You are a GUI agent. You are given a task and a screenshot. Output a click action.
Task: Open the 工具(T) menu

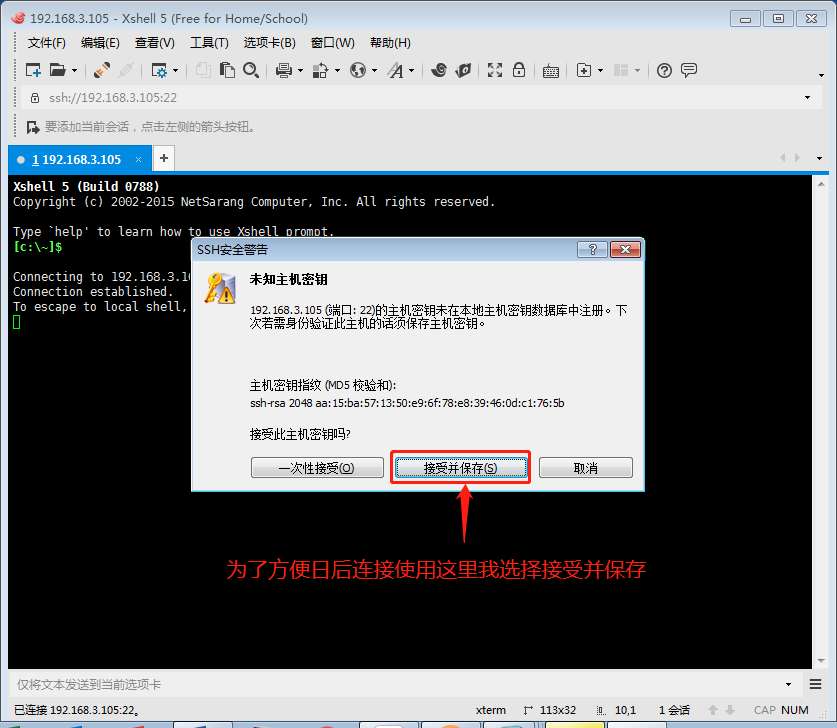tap(209, 42)
